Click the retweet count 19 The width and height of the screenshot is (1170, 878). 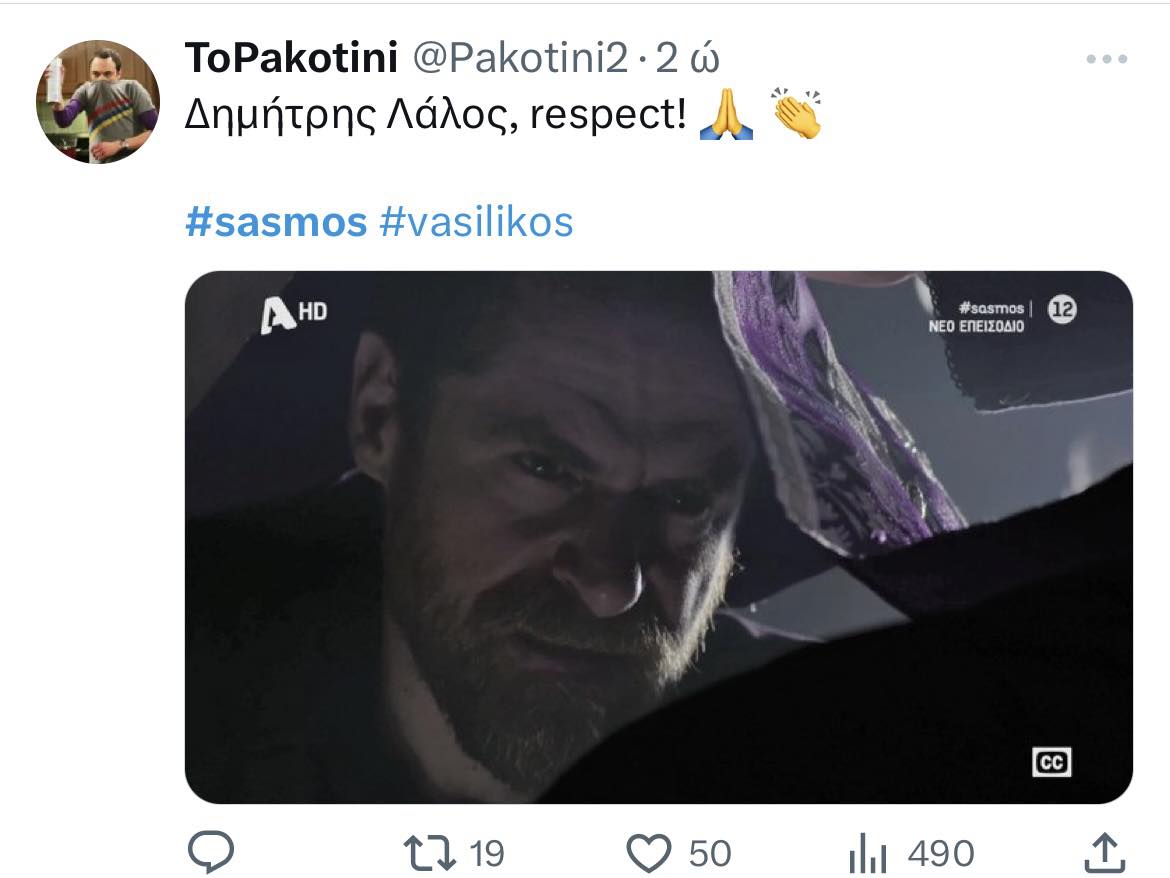[x=487, y=854]
